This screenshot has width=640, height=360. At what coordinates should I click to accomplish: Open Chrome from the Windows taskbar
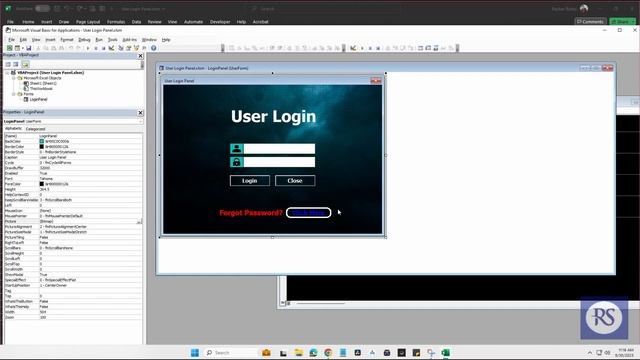click(328, 353)
